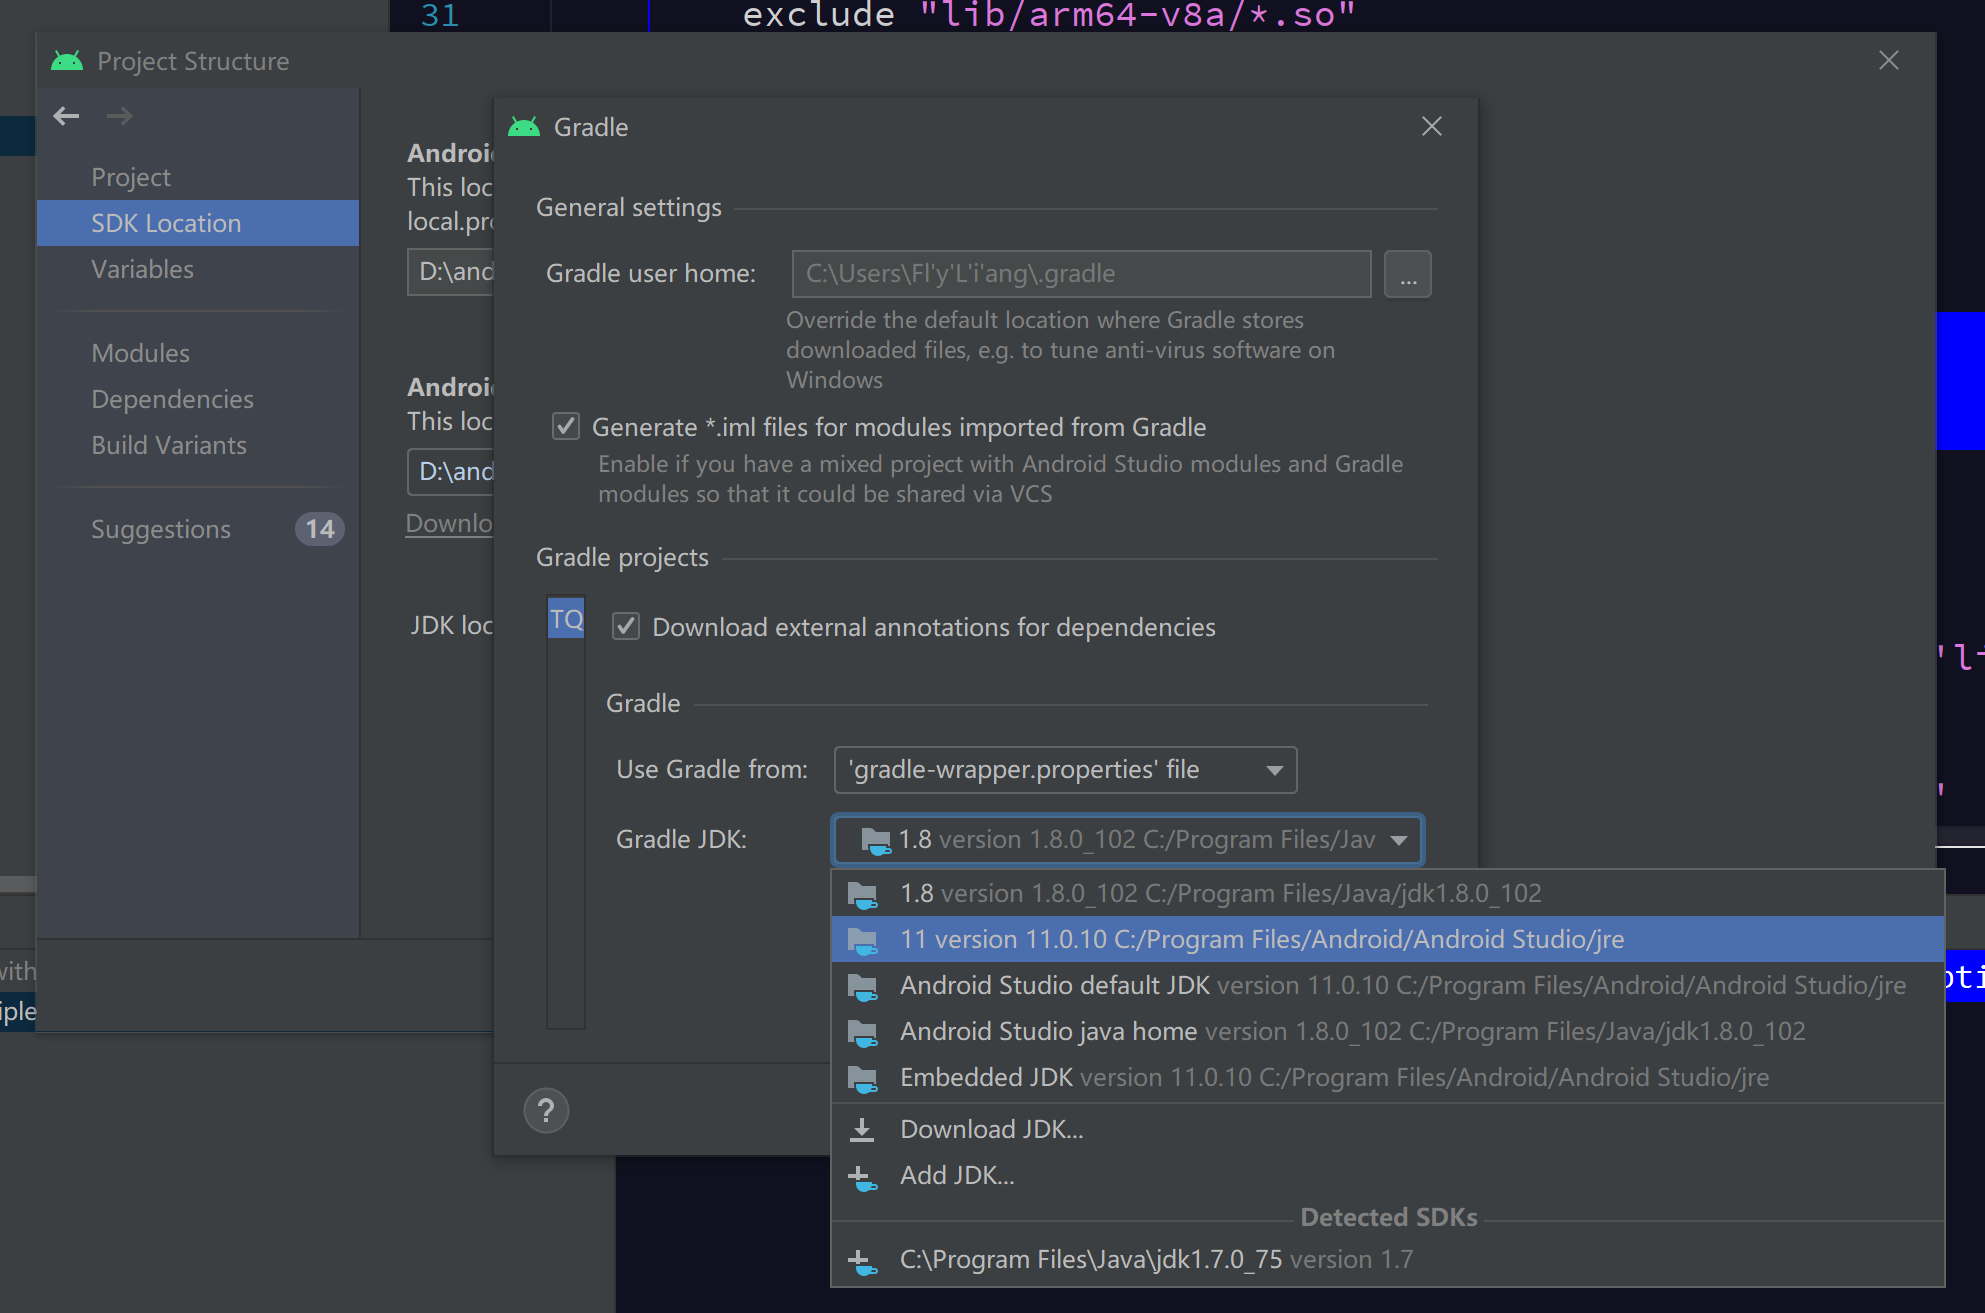Close the Project Structure window
1985x1313 pixels.
[x=1889, y=60]
